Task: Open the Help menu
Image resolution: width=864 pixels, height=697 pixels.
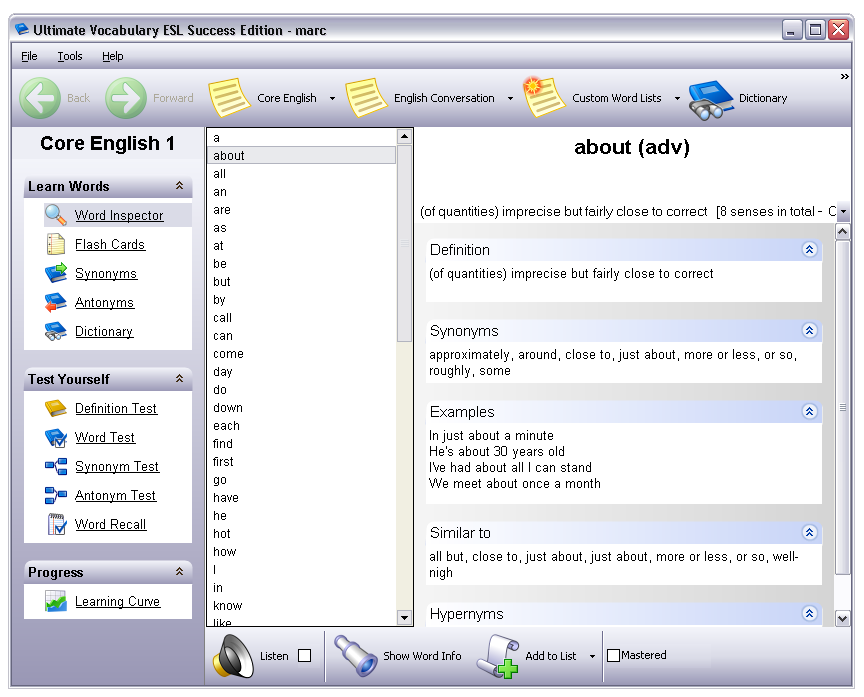Action: tap(112, 56)
